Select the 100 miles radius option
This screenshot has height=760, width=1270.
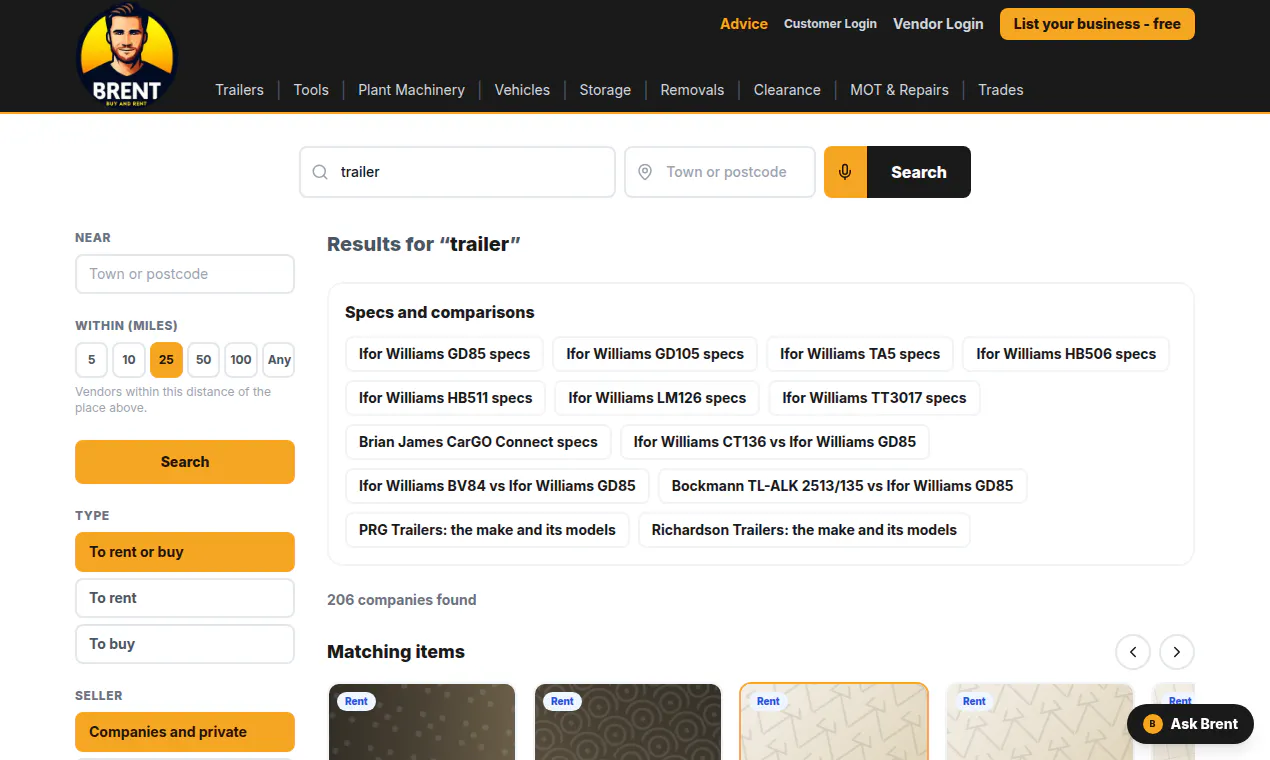coord(241,360)
